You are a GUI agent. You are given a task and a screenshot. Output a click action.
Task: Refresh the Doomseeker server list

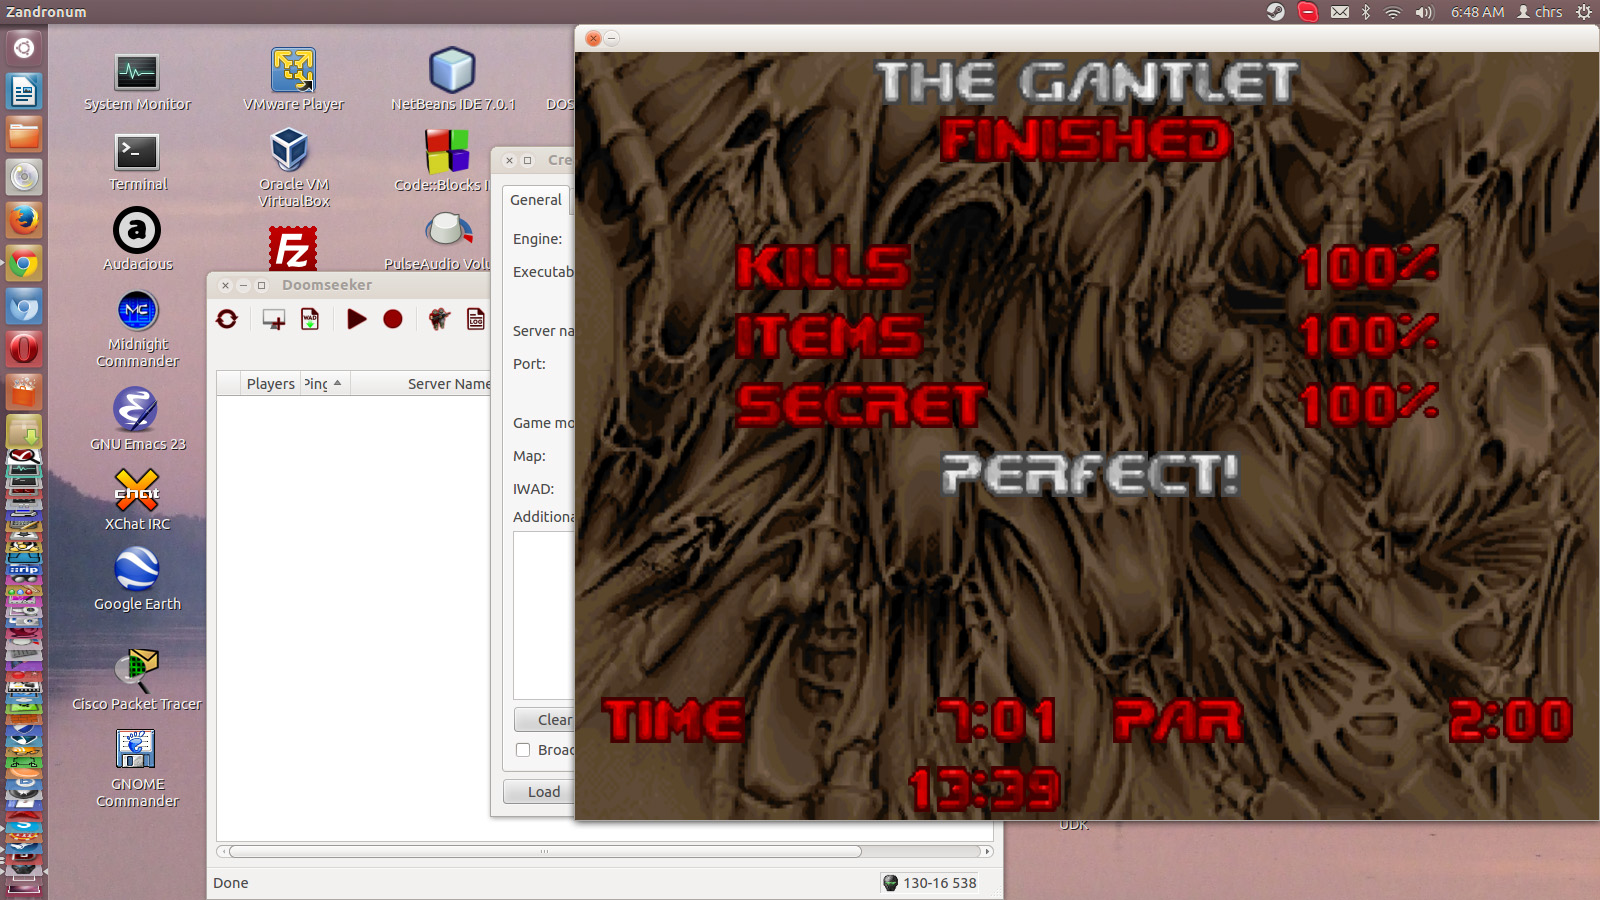227,319
